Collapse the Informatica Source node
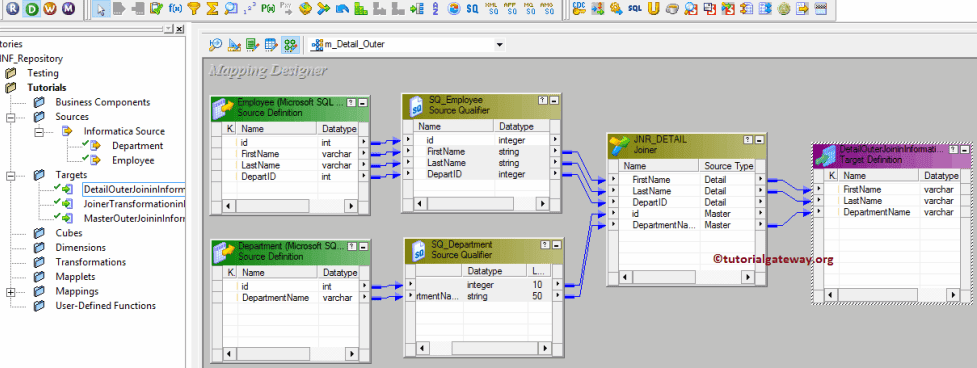Viewport: 977px width, 368px height. pyautogui.click(x=40, y=131)
